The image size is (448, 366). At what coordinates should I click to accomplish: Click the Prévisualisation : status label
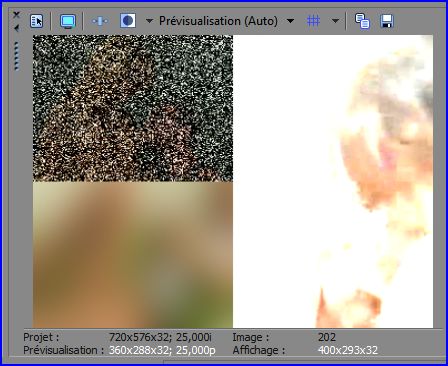(x=64, y=350)
